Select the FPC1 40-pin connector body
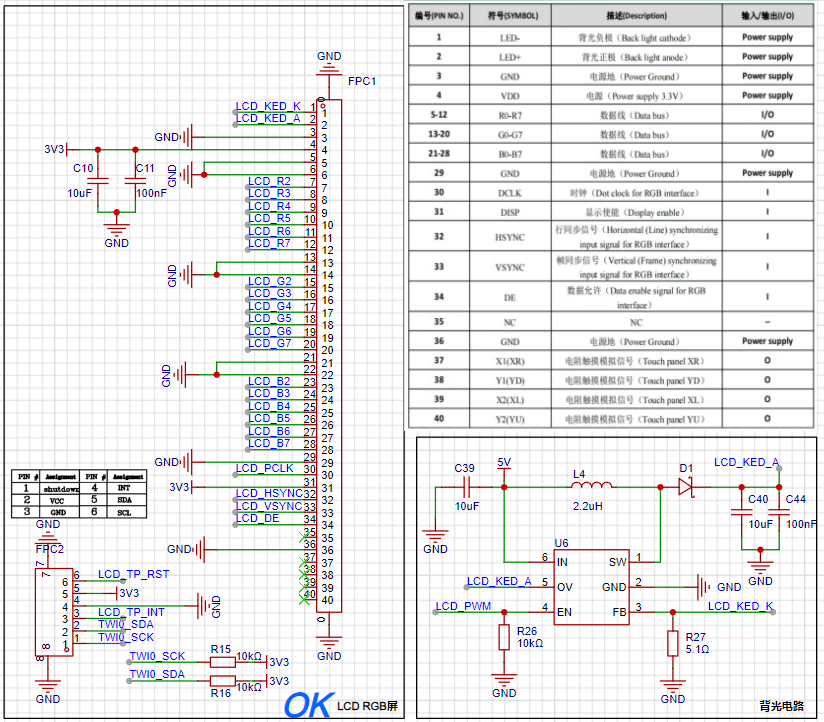 [329, 356]
